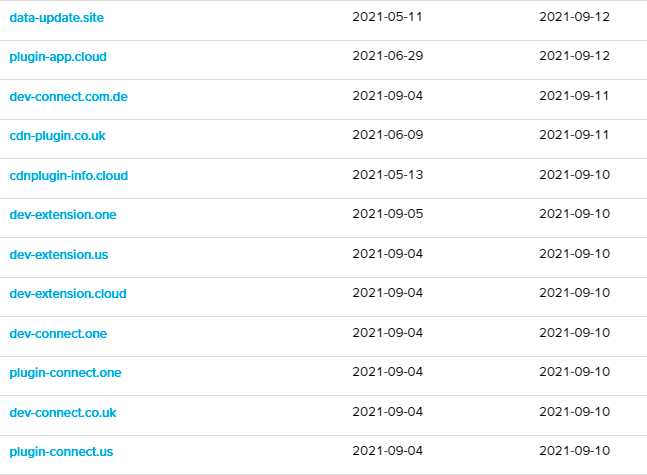
Task: Click the dev-connect.one link
Action: point(58,333)
